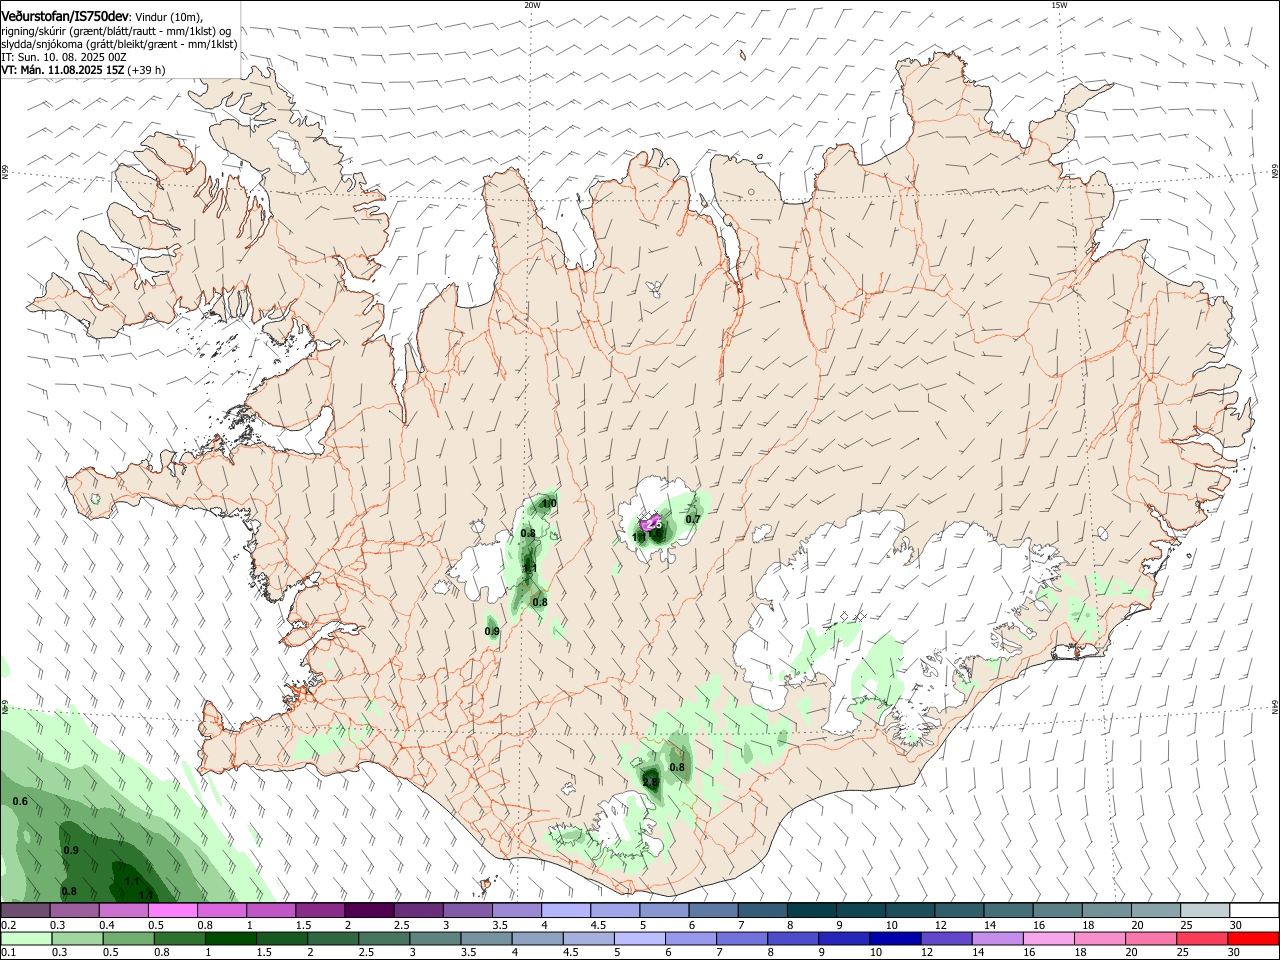Click the '20W' longitude label
Screen dimensions: 1280x960
coord(532,5)
